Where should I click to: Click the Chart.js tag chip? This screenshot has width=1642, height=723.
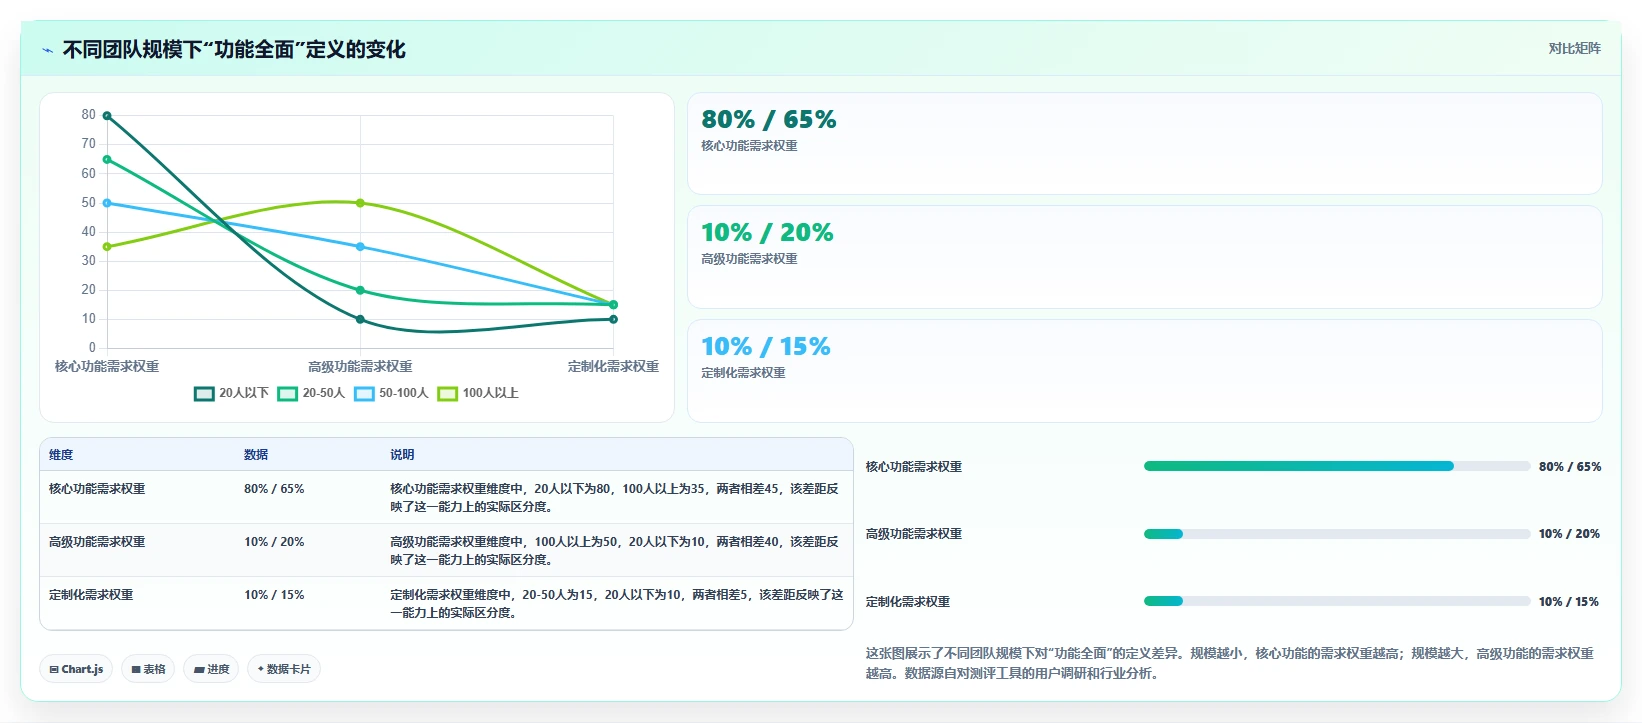click(x=76, y=669)
